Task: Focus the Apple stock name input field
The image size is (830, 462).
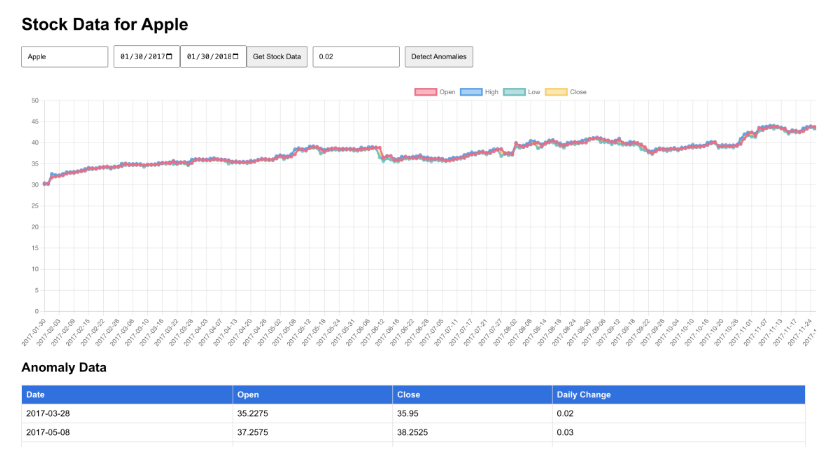Action: pos(64,57)
